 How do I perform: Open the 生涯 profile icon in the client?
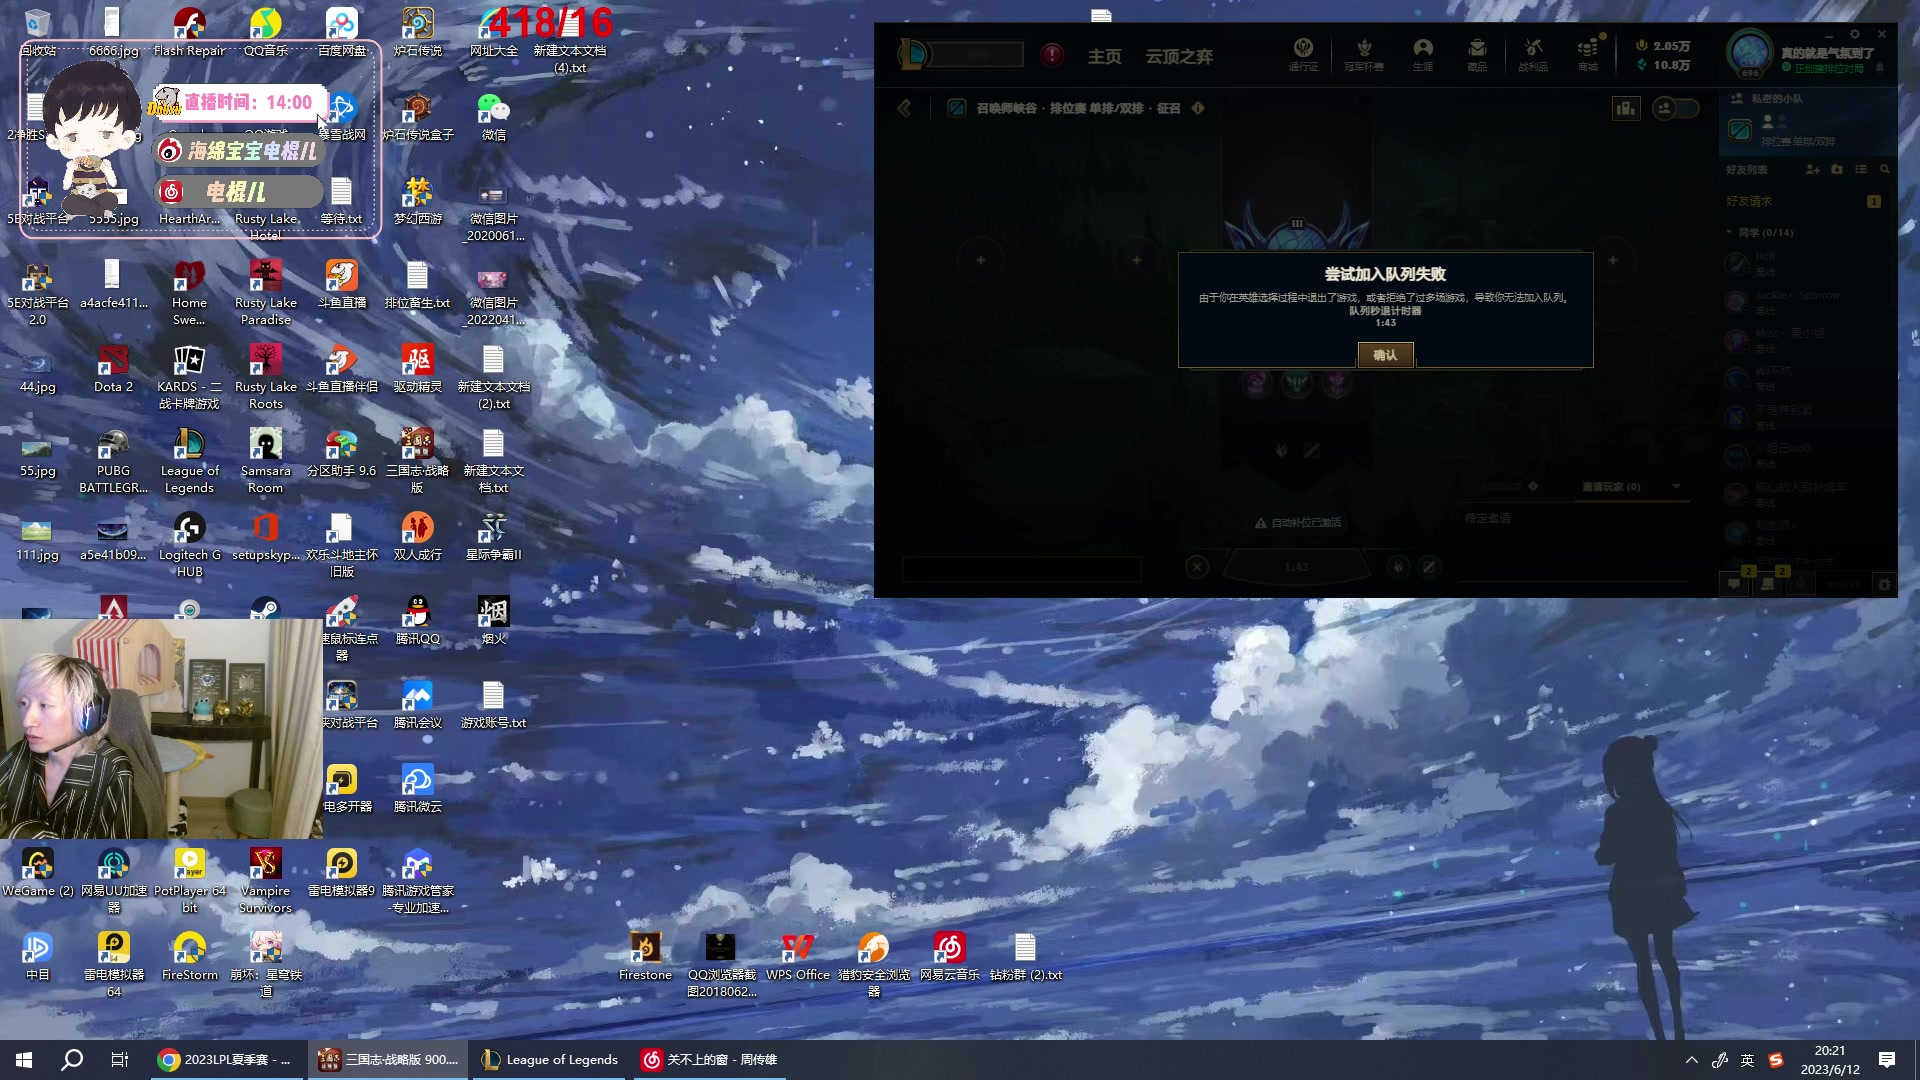tap(1423, 54)
